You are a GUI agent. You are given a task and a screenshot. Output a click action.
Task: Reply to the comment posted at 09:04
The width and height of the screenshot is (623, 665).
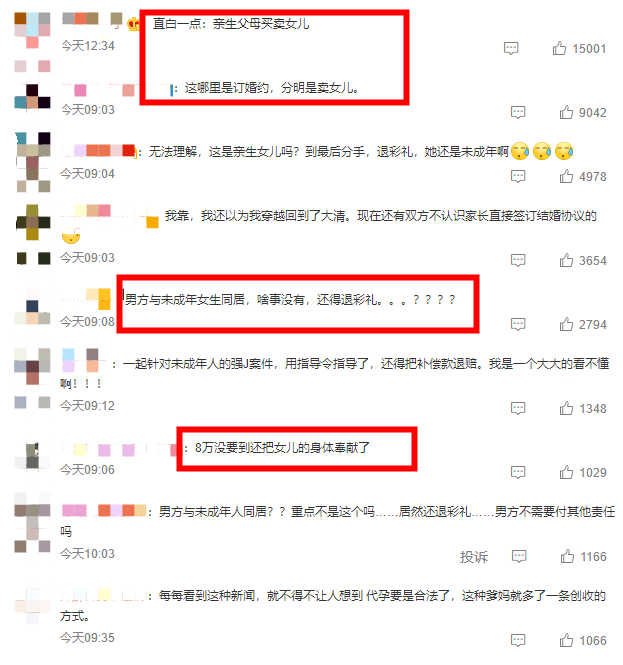[x=518, y=176]
